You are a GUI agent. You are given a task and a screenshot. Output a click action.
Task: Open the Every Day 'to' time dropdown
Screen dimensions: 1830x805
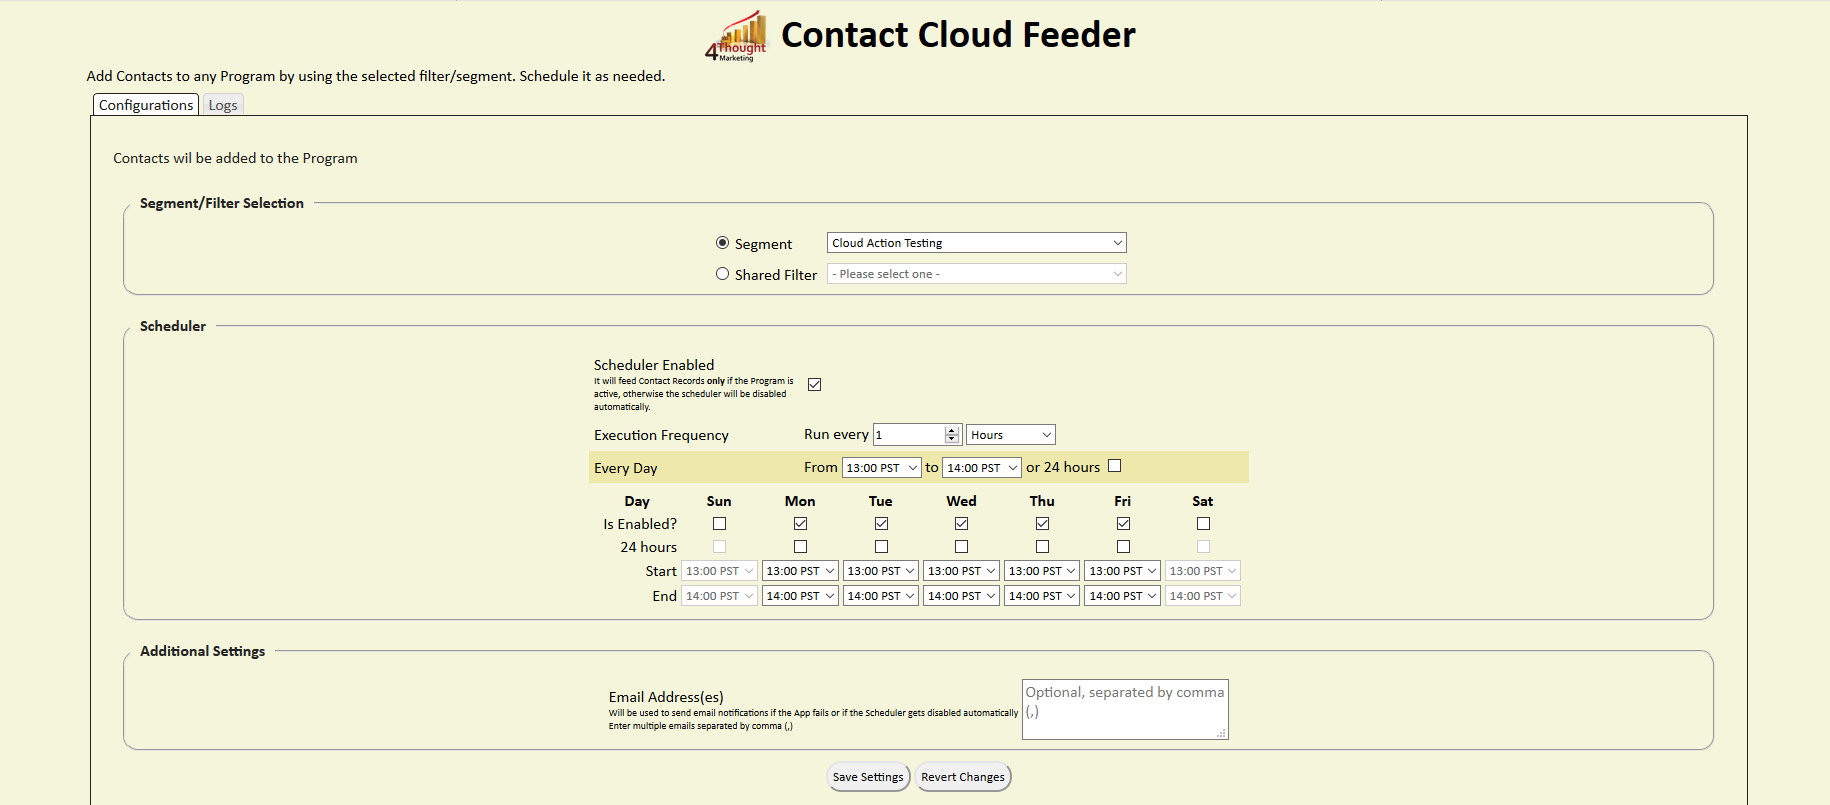point(982,468)
